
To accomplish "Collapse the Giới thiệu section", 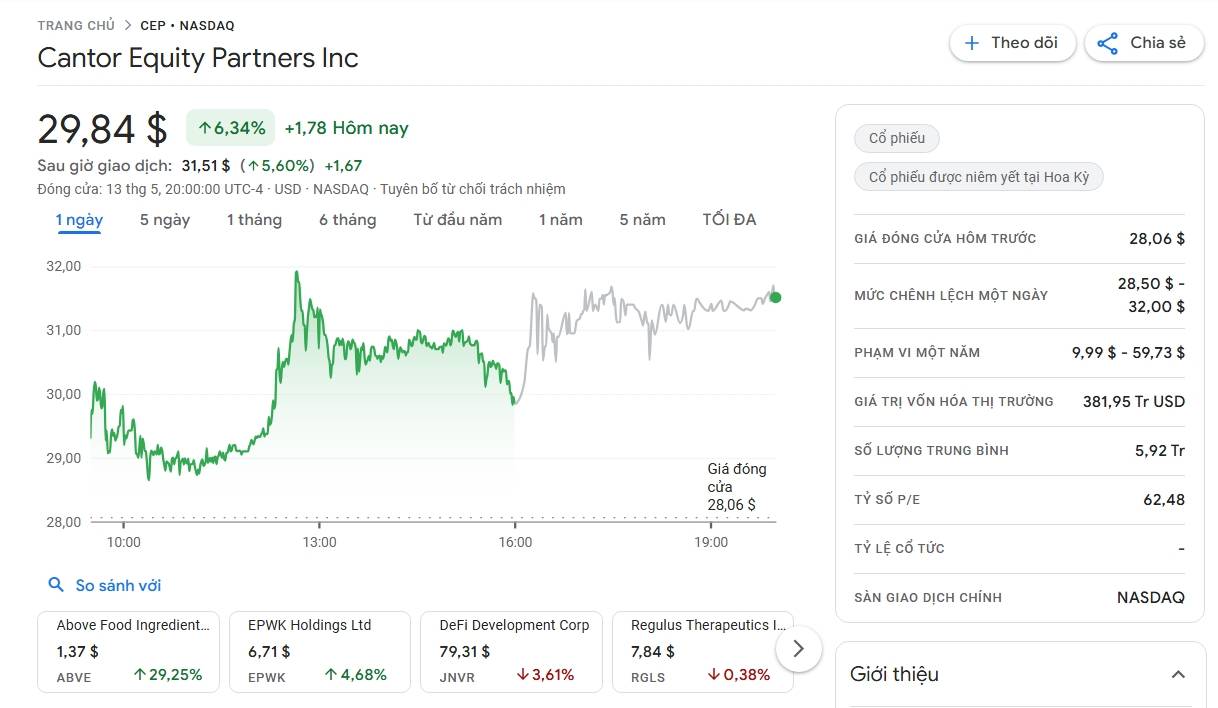I will pos(1178,674).
